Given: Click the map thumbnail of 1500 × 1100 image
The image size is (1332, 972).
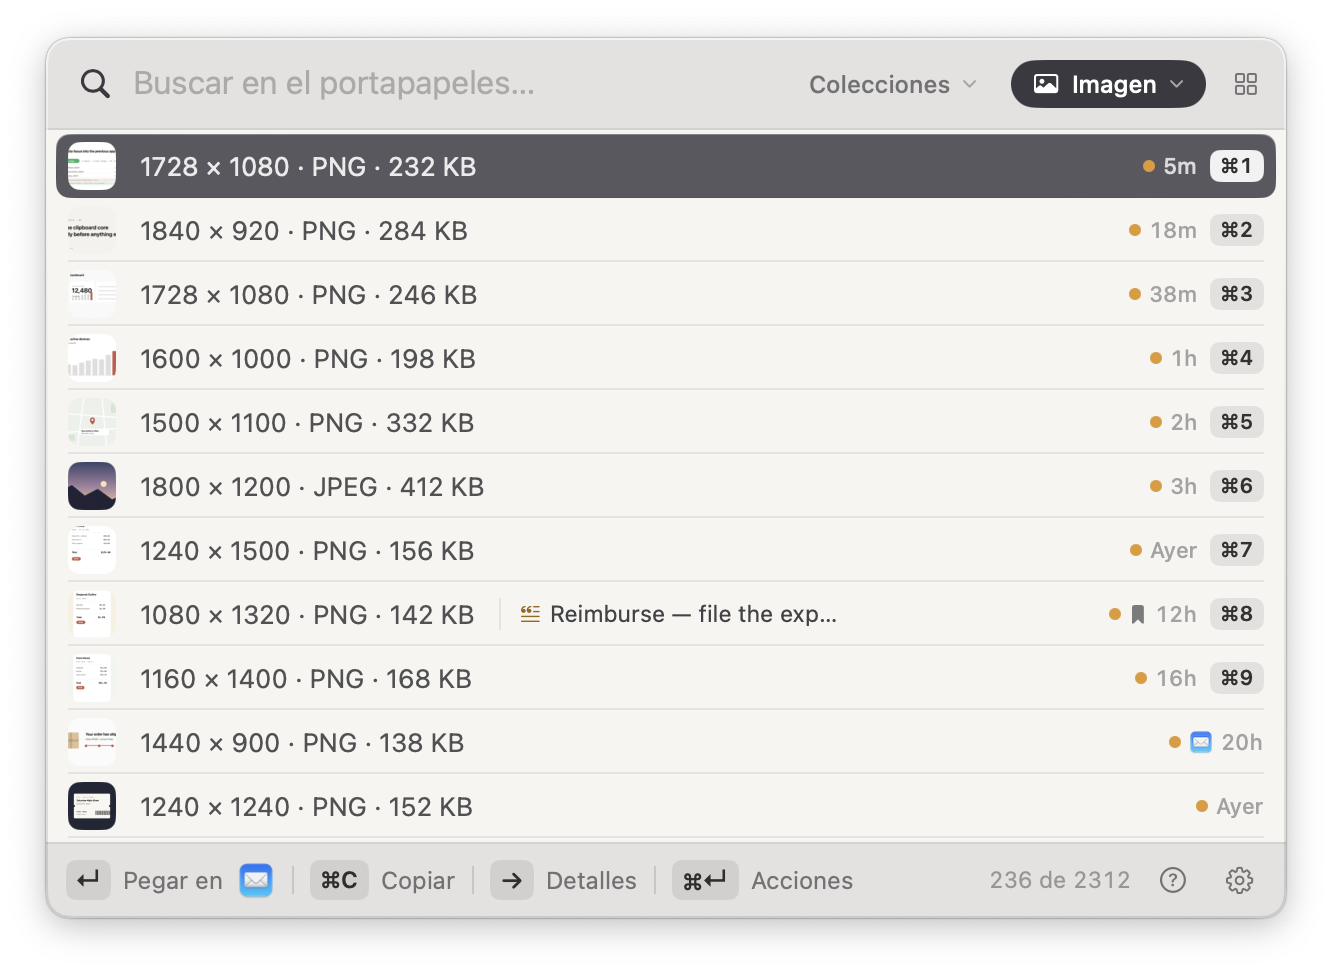Looking at the screenshot, I should pyautogui.click(x=92, y=422).
